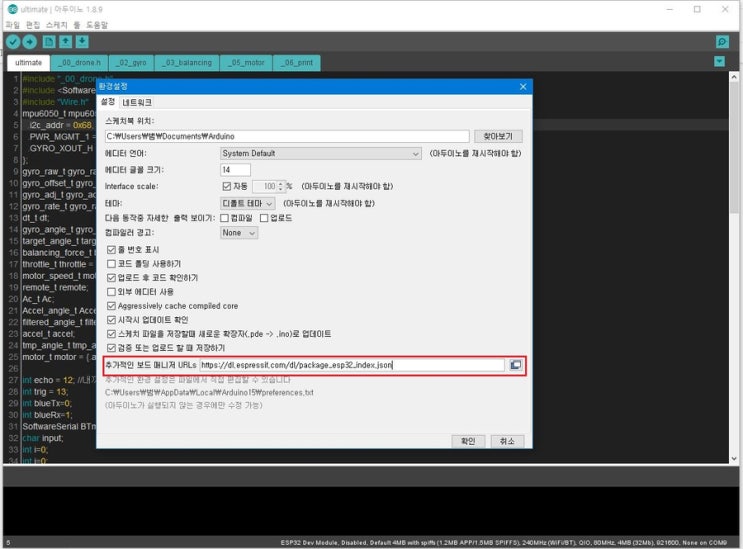Click code line 'char input;'
The width and height of the screenshot is (743, 549).
click(42, 438)
